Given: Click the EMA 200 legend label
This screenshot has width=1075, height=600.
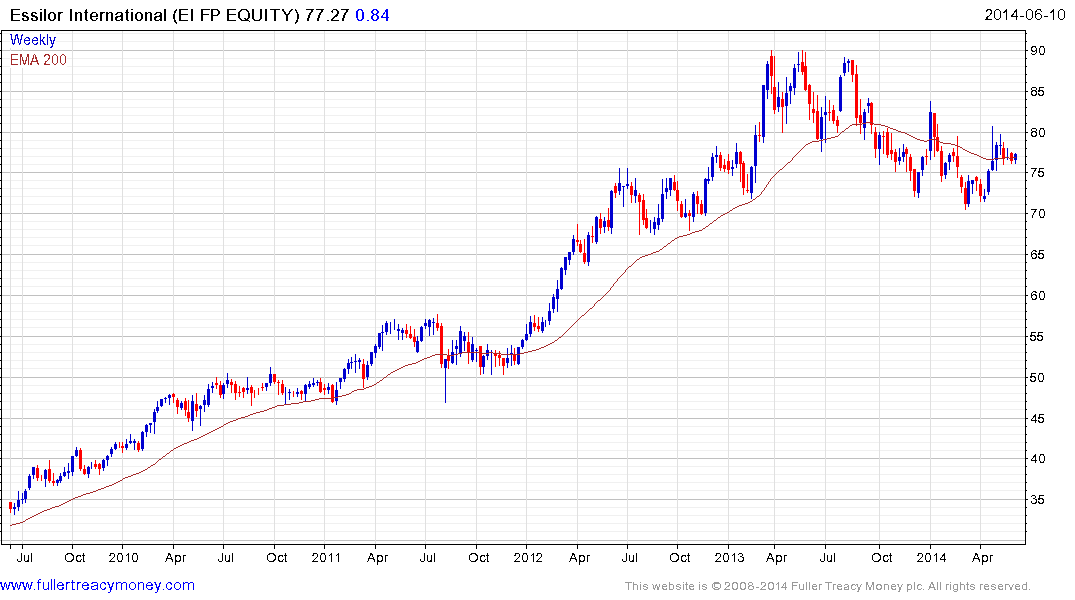Looking at the screenshot, I should [38, 60].
